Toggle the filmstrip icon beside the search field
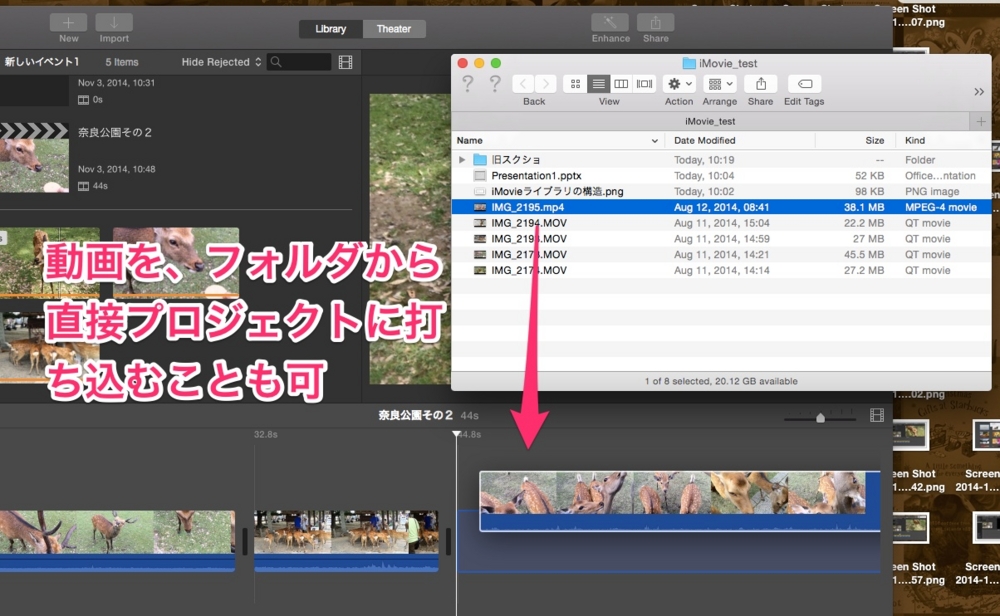 tap(344, 62)
